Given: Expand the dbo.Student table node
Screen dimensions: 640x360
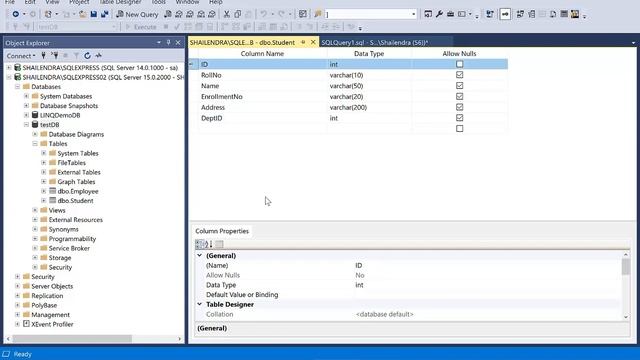Looking at the screenshot, I should point(44,200).
